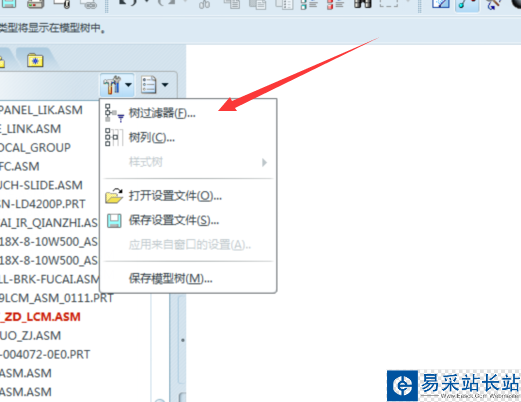Select UCH-SLIDE.ASM in the model tree
521x402 pixels.
[41, 185]
